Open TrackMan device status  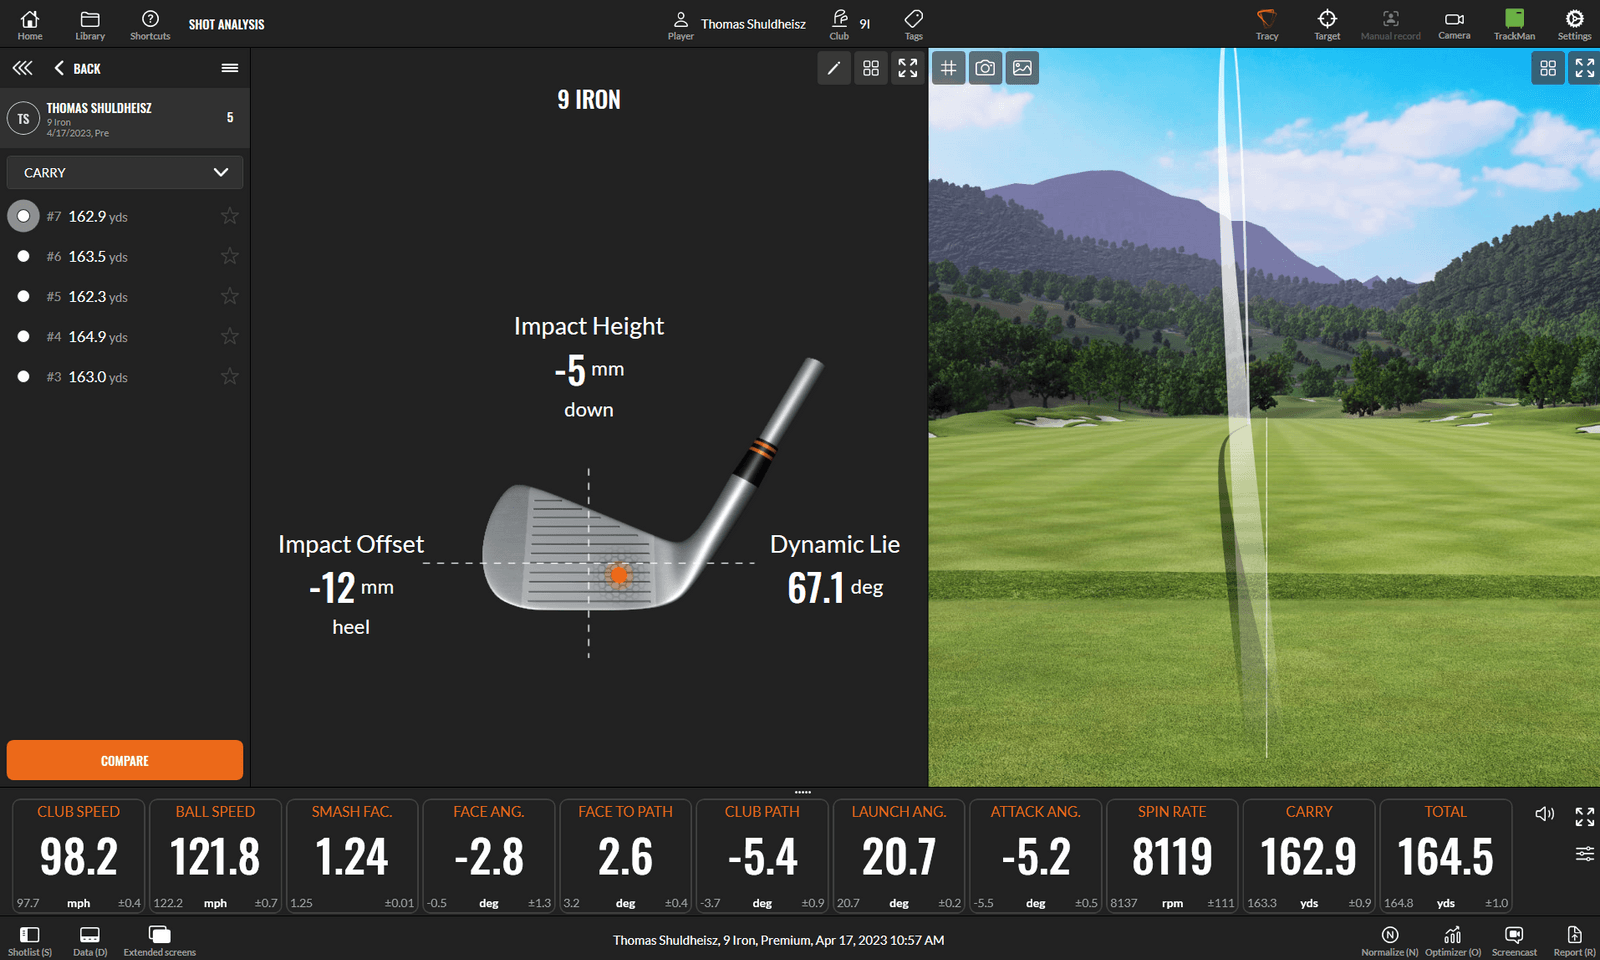[1514, 24]
